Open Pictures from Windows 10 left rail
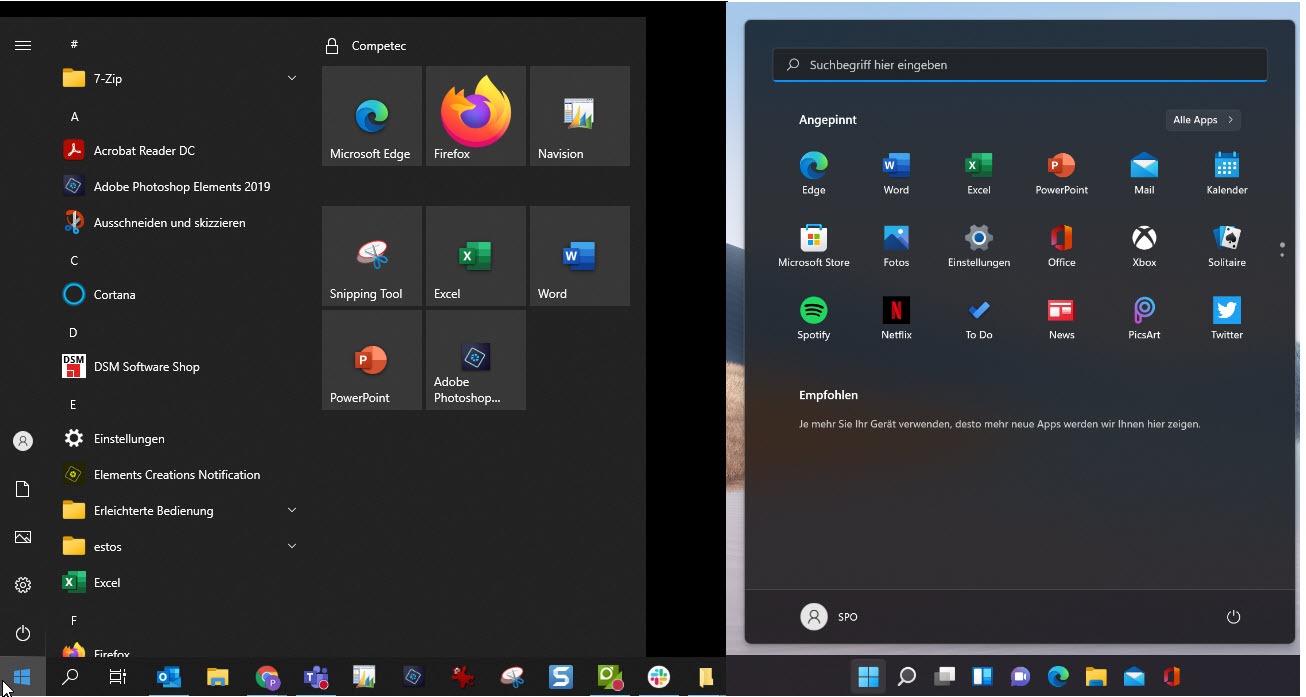The width and height of the screenshot is (1306, 697). pos(23,537)
